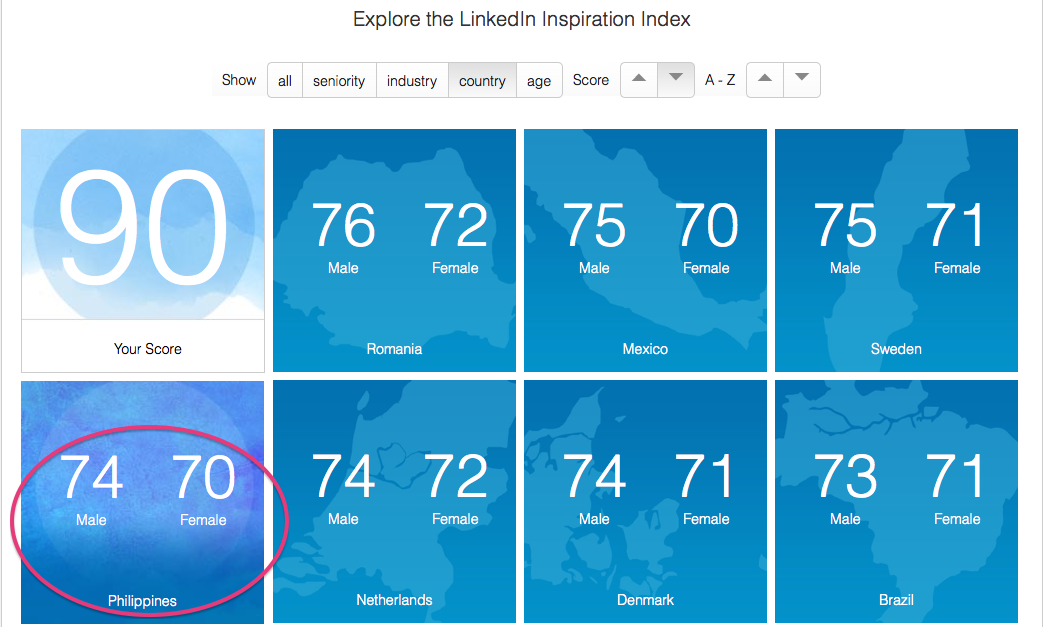Click Philippines' female score 70
The image size is (1043, 627).
204,476
